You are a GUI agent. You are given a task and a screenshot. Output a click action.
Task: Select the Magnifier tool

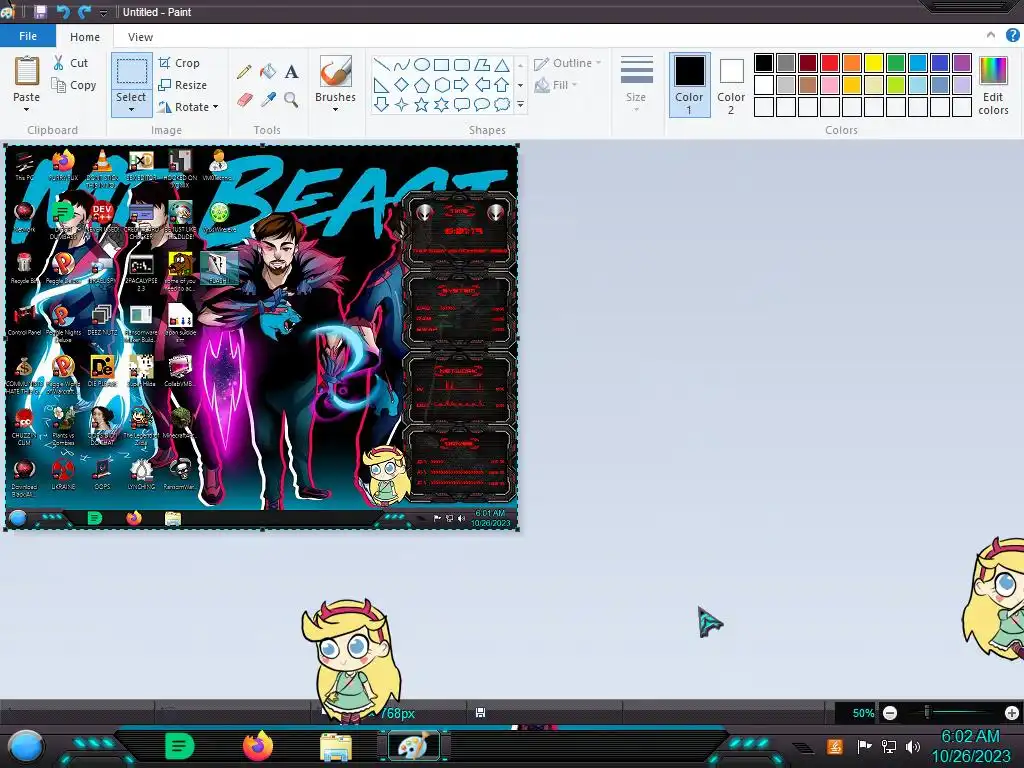tap(291, 99)
